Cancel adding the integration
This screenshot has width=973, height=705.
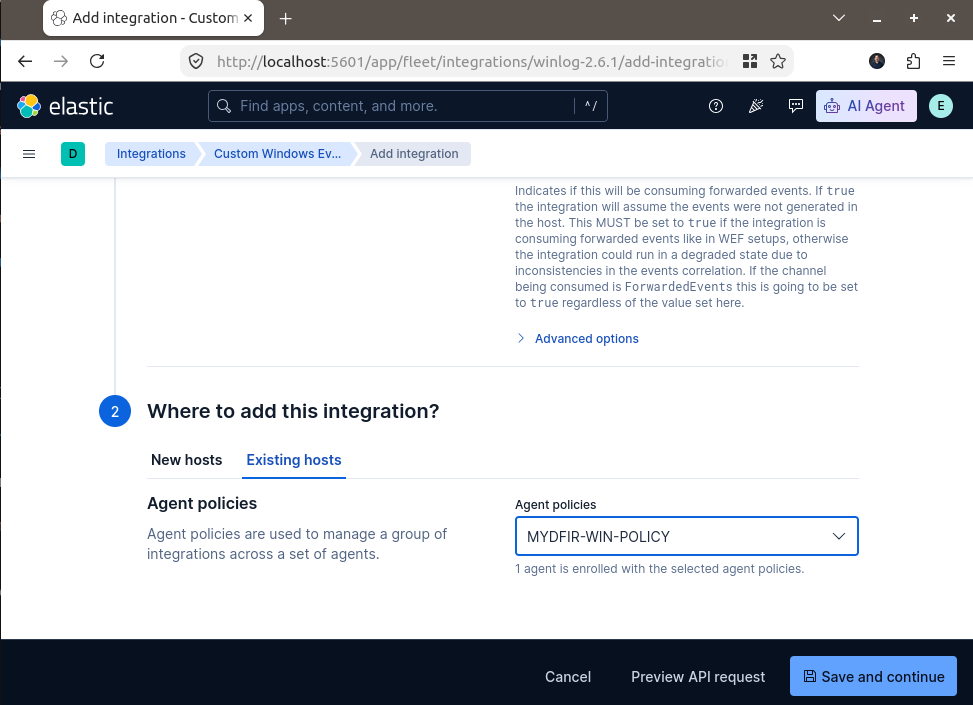[568, 676]
